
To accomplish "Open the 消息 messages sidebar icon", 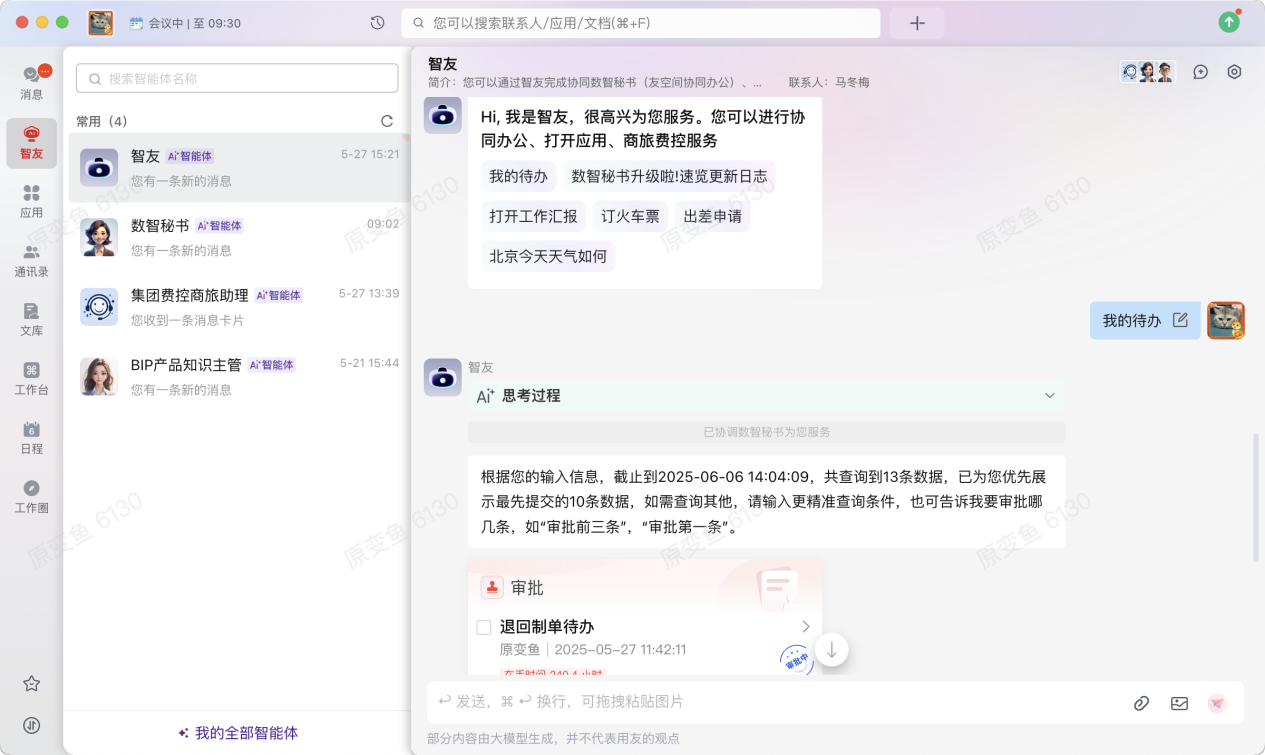I will point(32,82).
